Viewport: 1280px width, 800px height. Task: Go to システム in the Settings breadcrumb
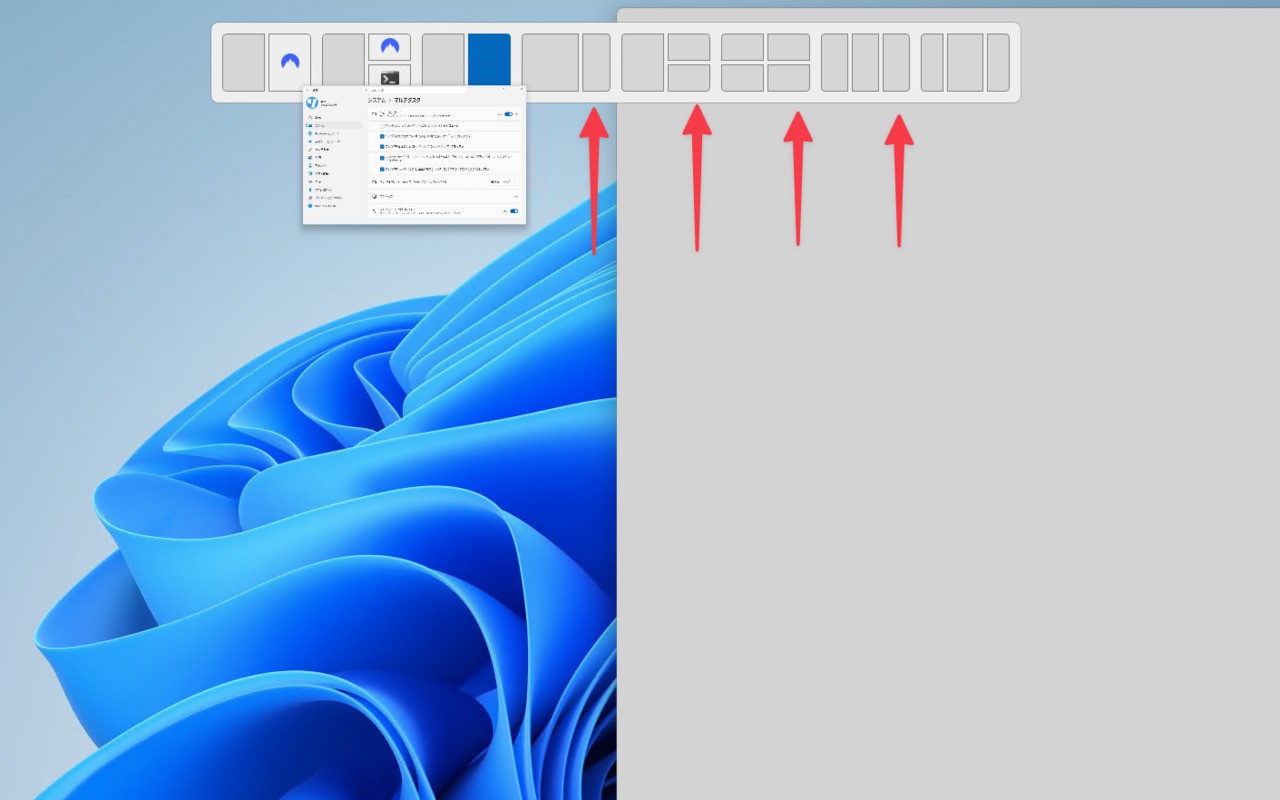376,100
